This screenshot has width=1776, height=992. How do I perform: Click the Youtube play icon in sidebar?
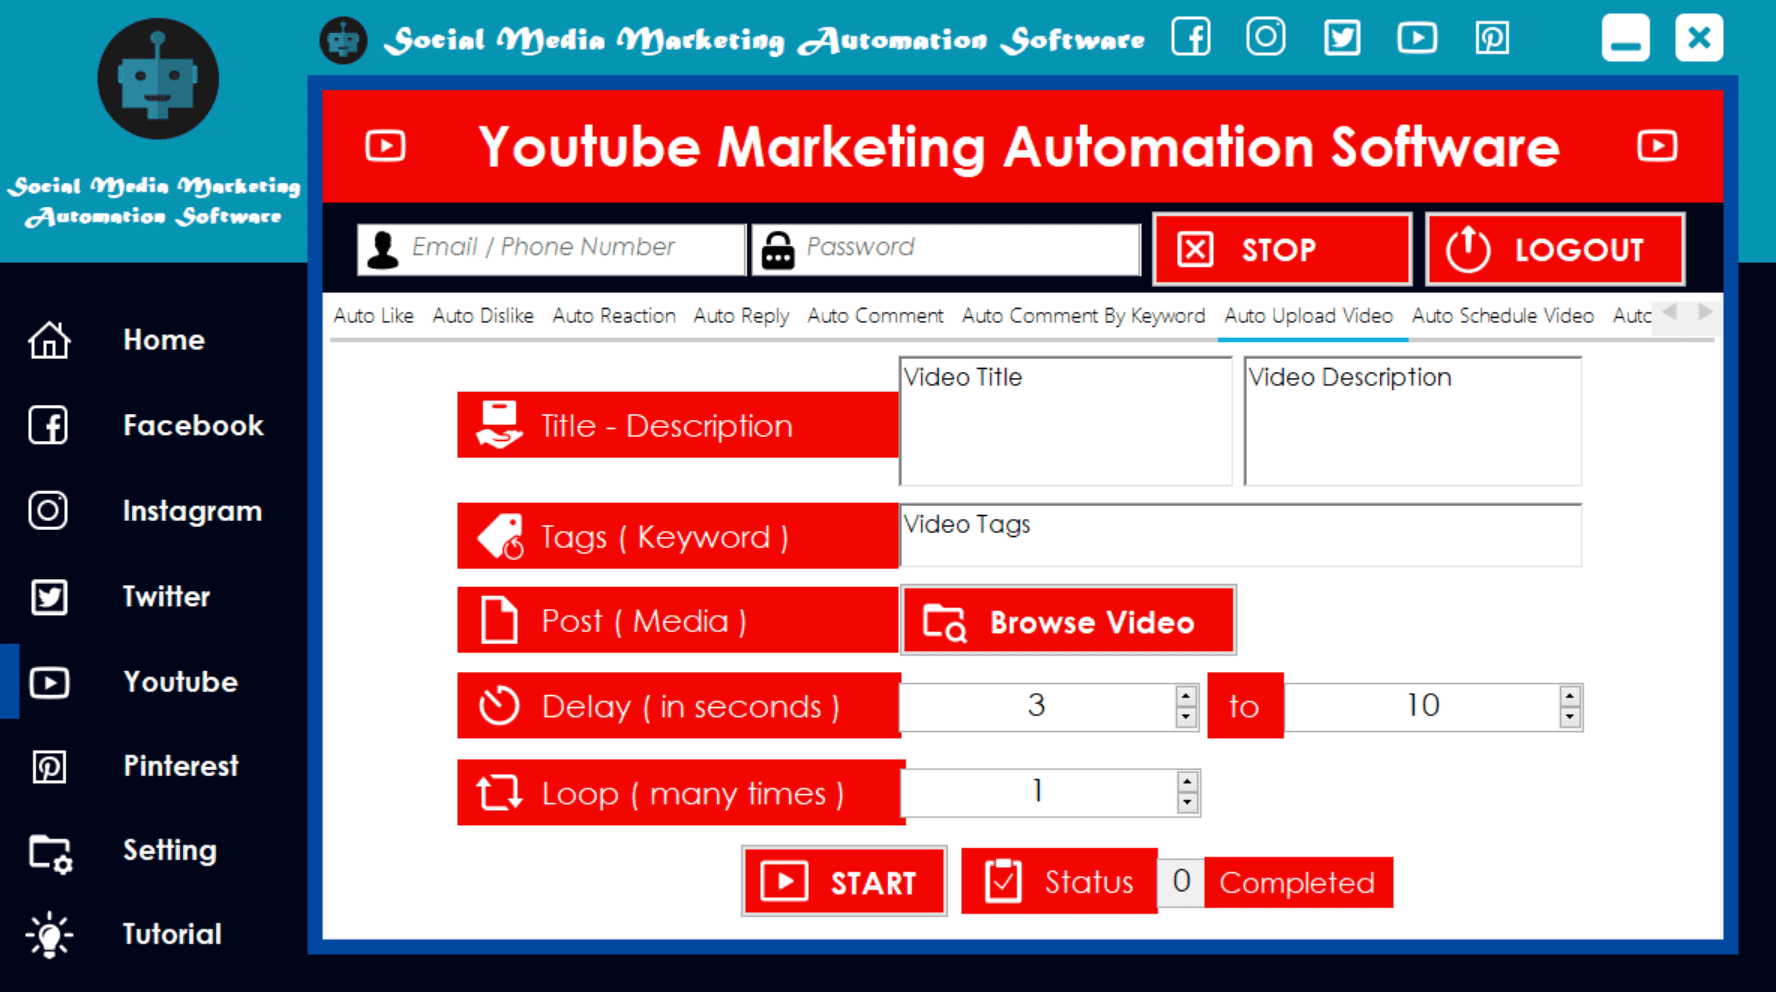[49, 682]
